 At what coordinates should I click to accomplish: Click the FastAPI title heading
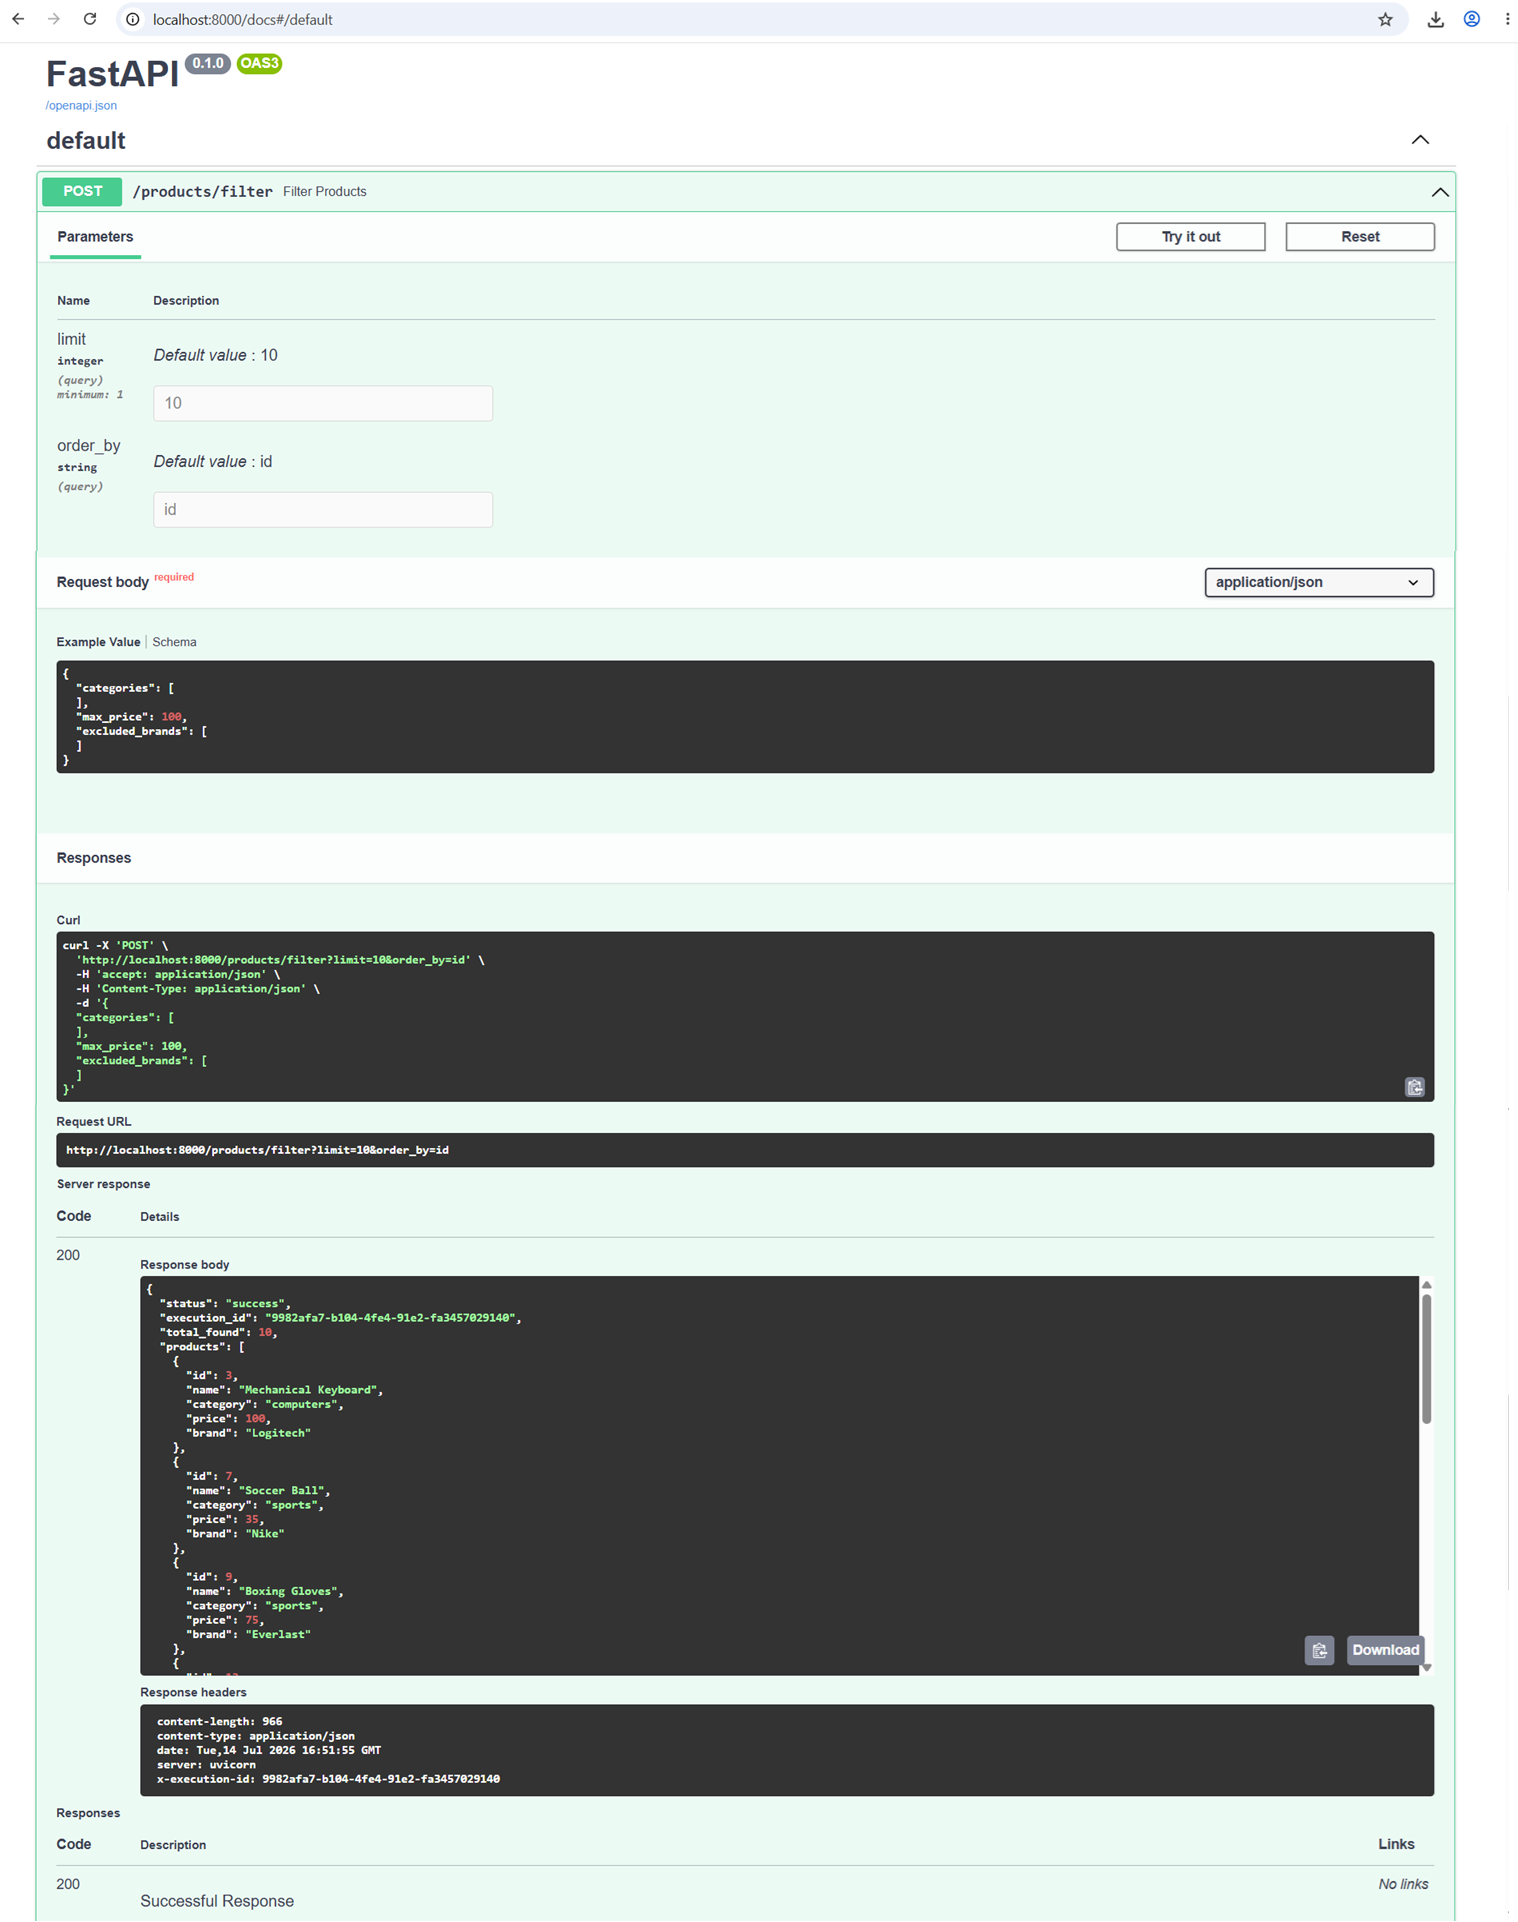[112, 74]
